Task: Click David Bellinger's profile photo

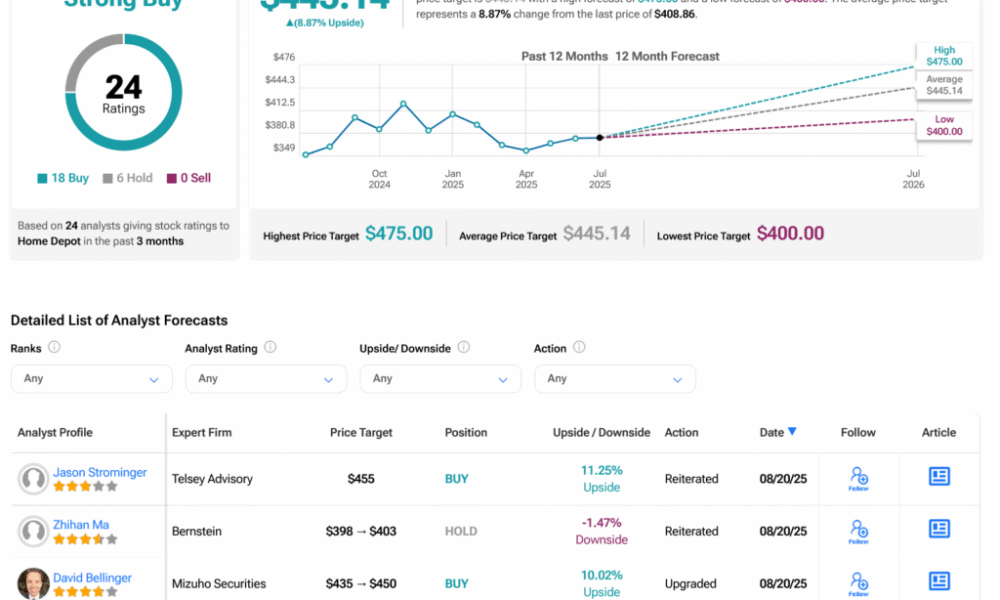Action: click(x=33, y=583)
